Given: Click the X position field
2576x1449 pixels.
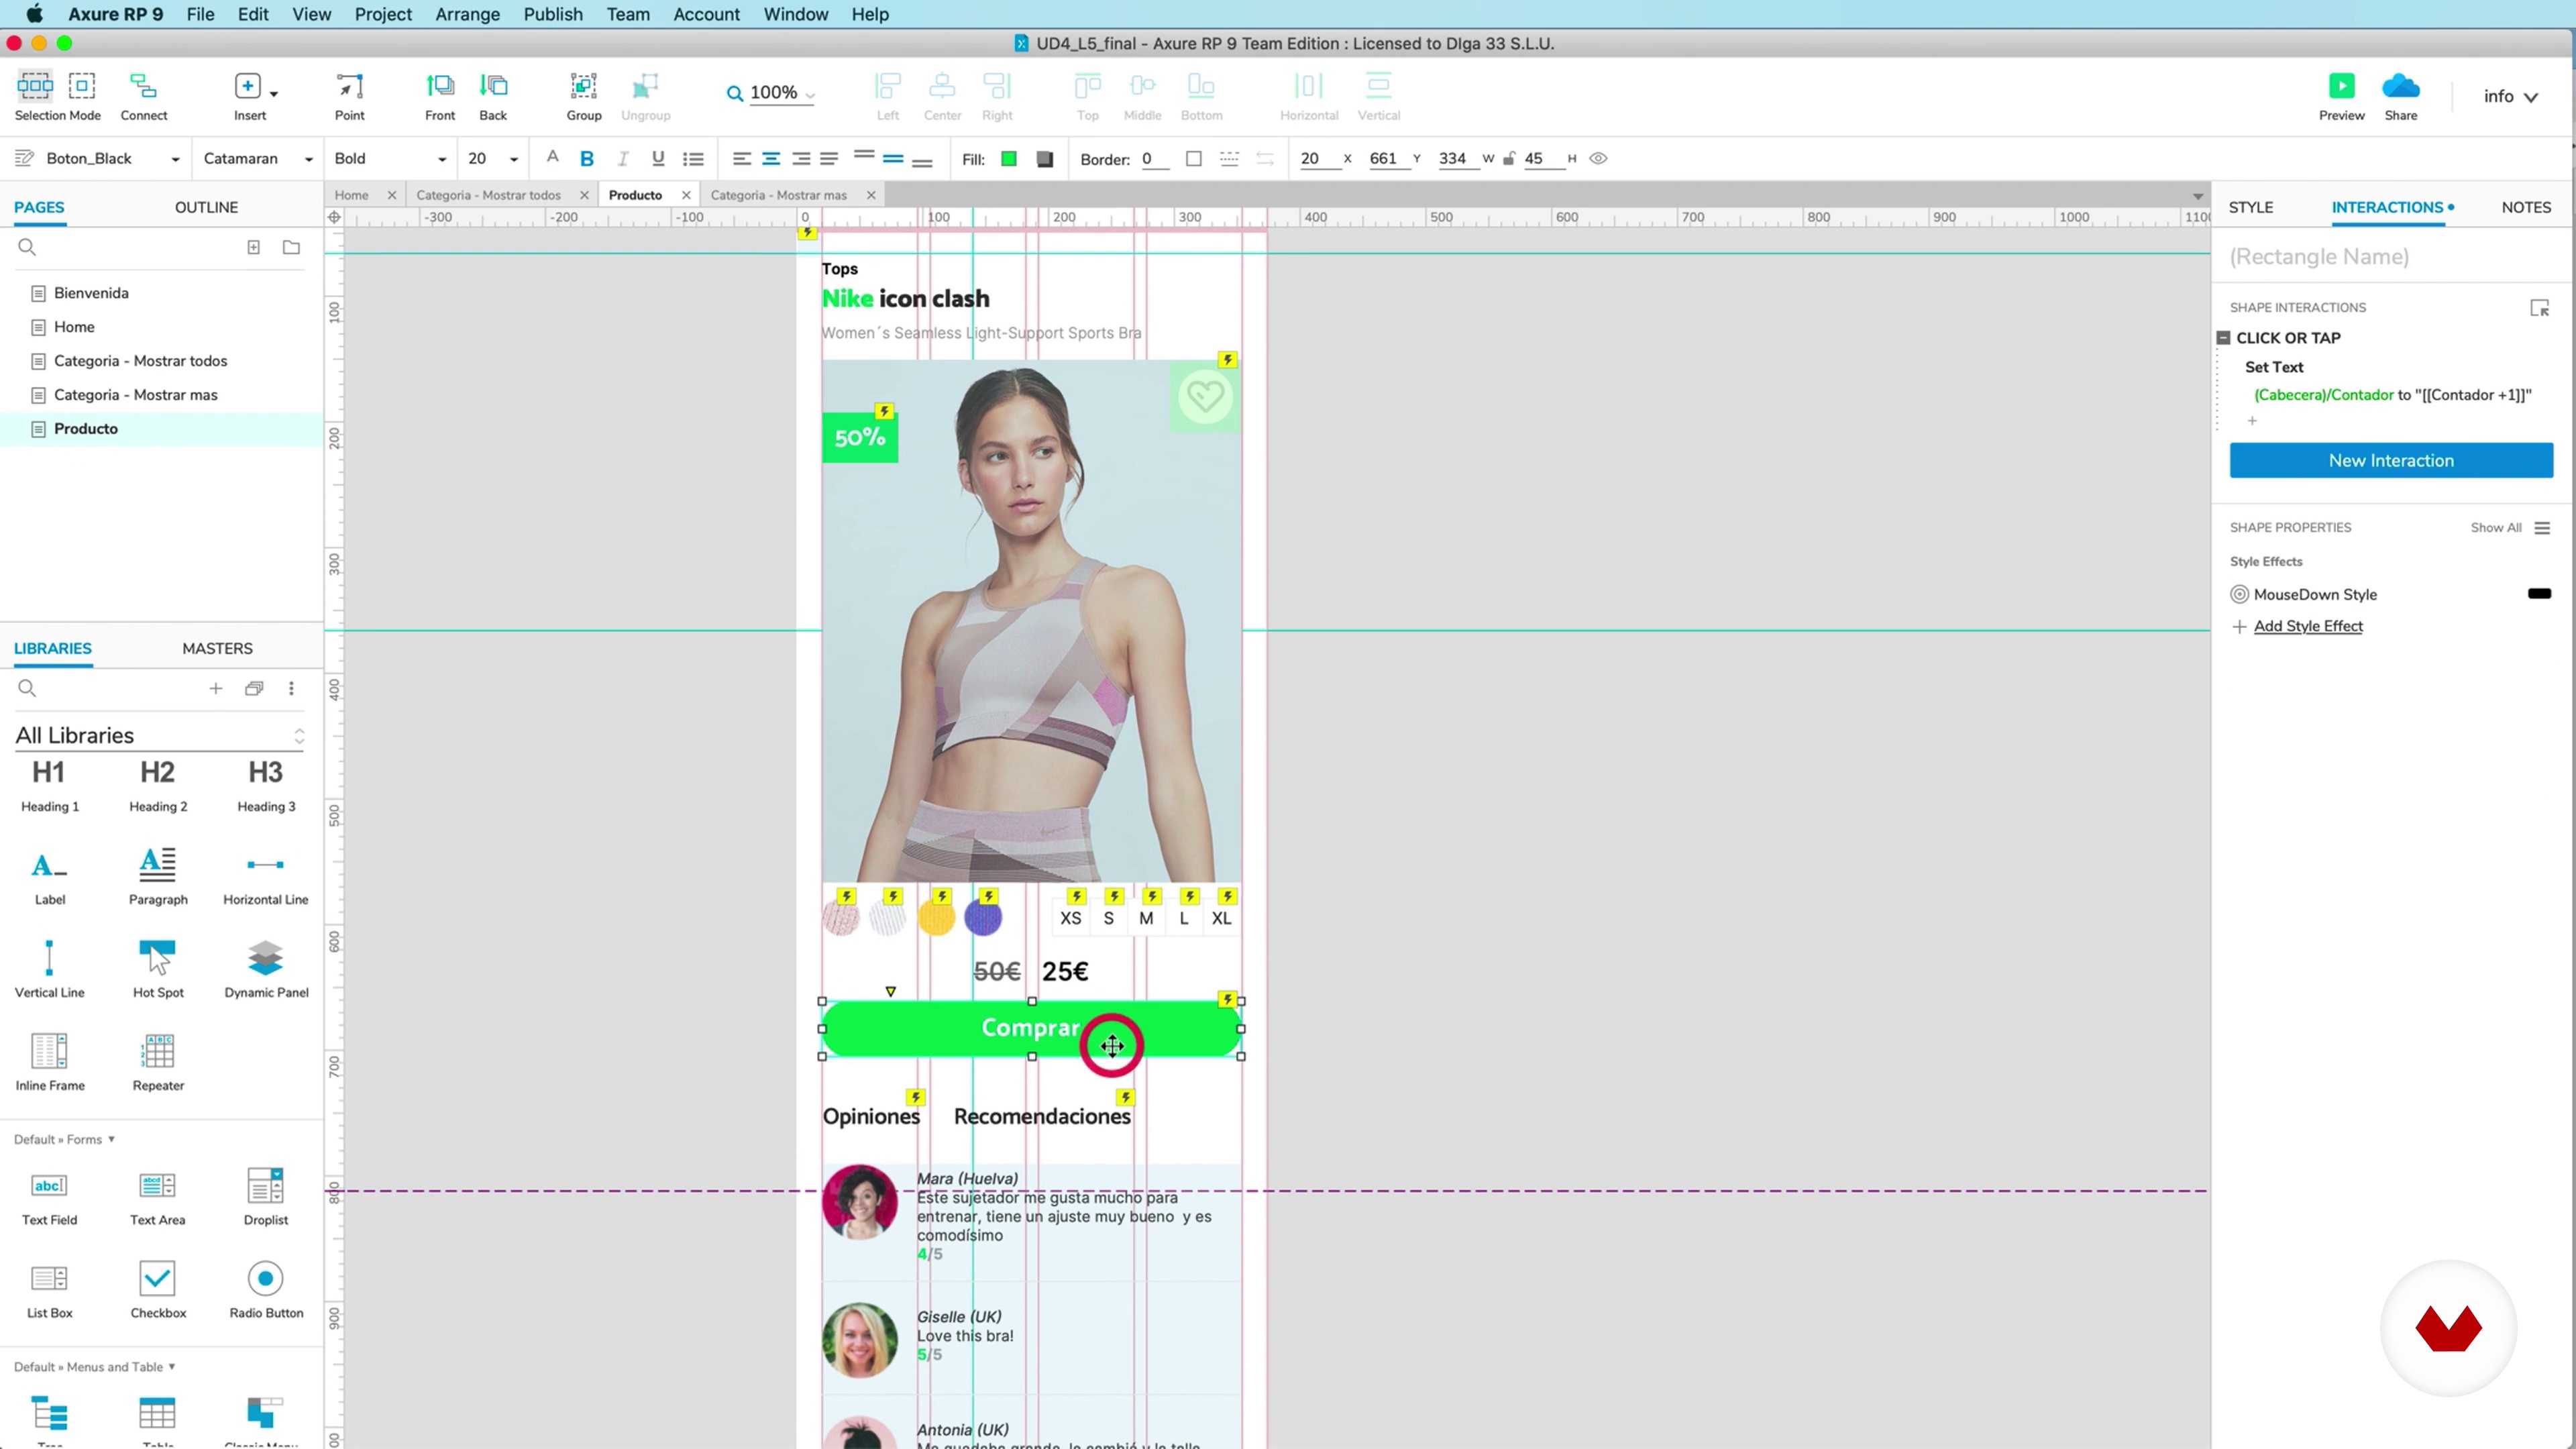Looking at the screenshot, I should tap(1318, 158).
